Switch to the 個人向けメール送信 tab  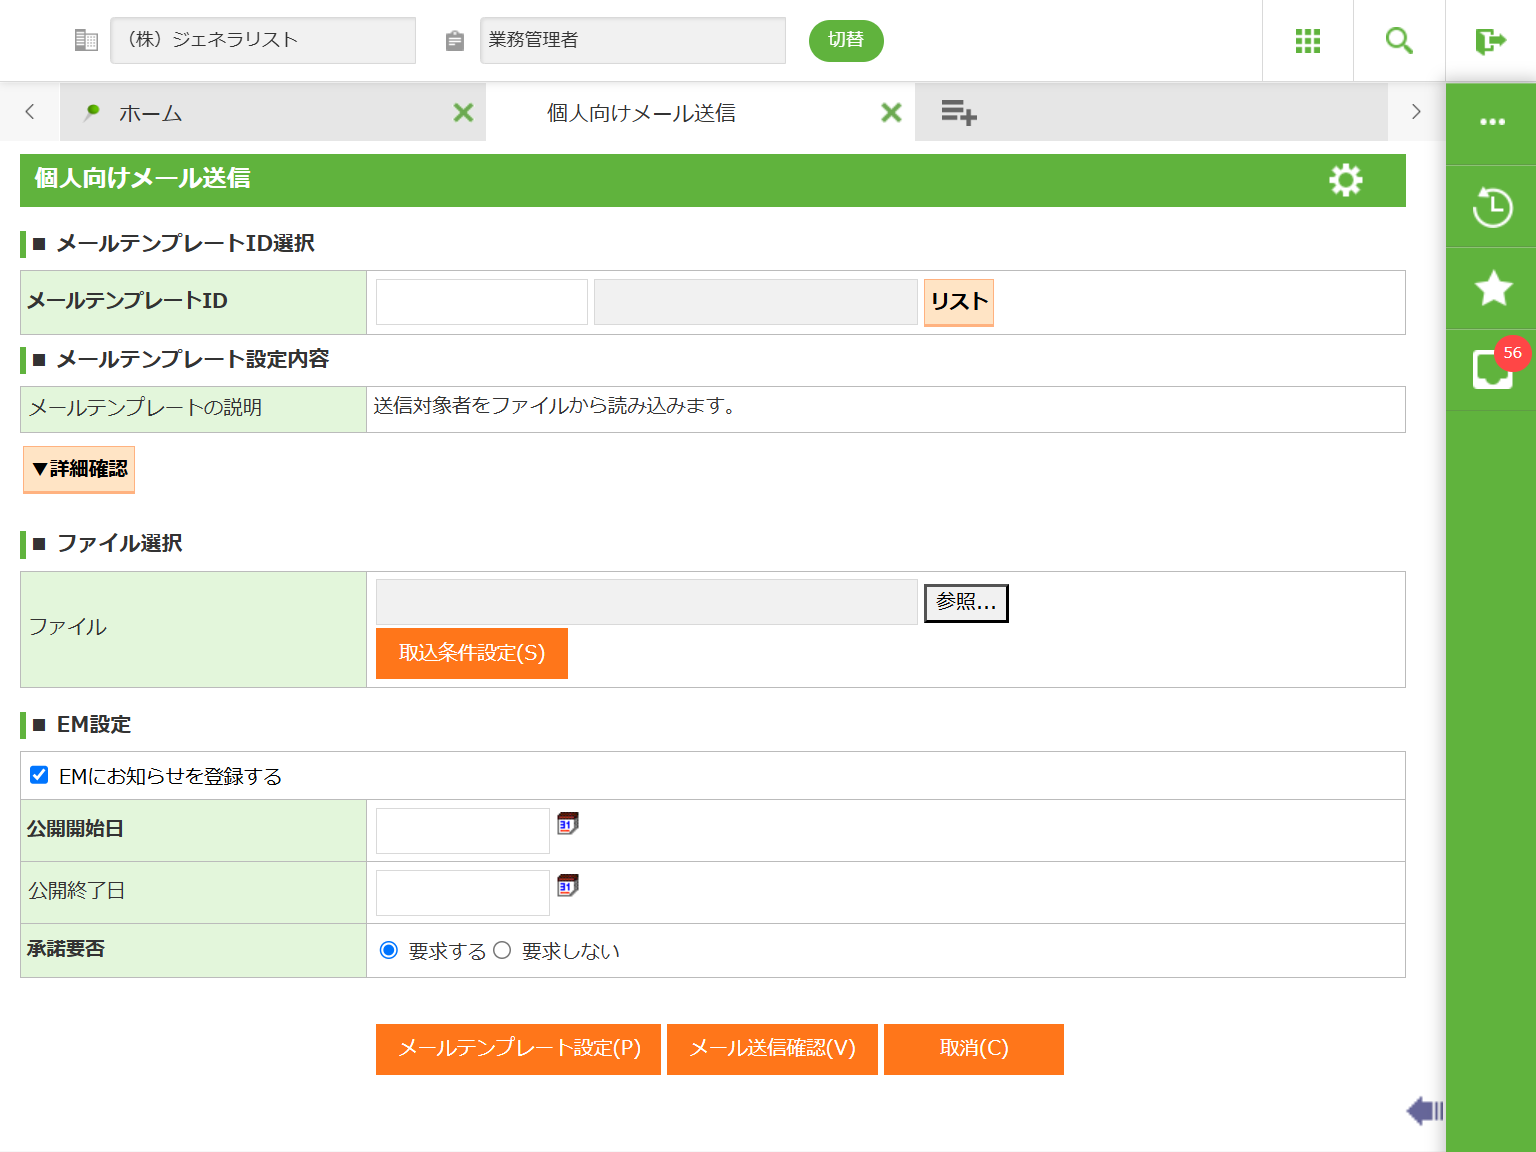pos(700,112)
